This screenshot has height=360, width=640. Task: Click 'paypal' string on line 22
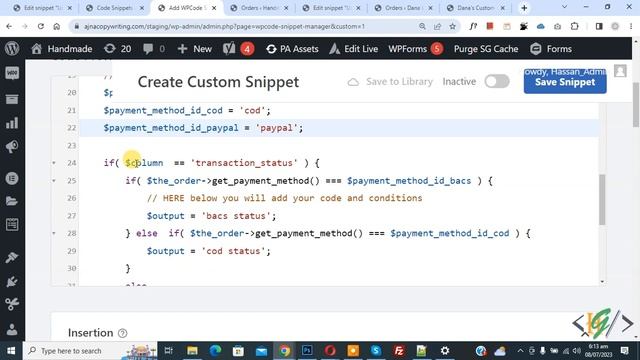click(276, 128)
